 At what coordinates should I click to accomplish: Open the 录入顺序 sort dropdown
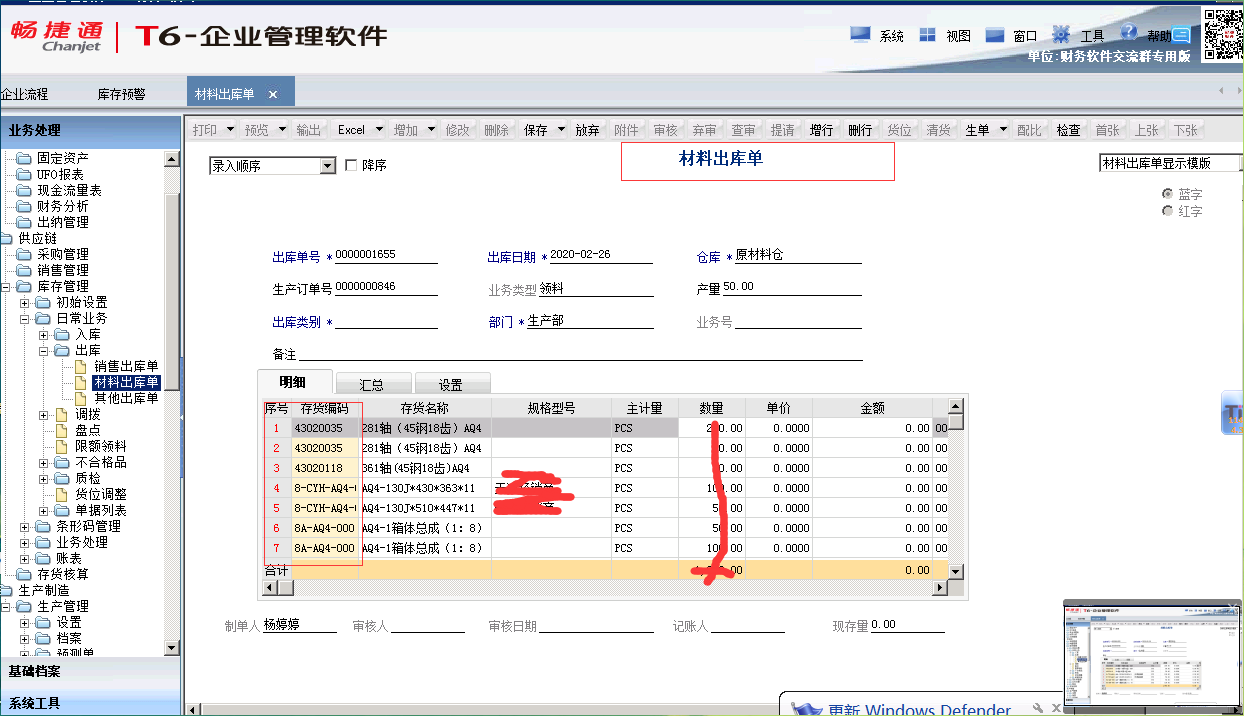[327, 166]
